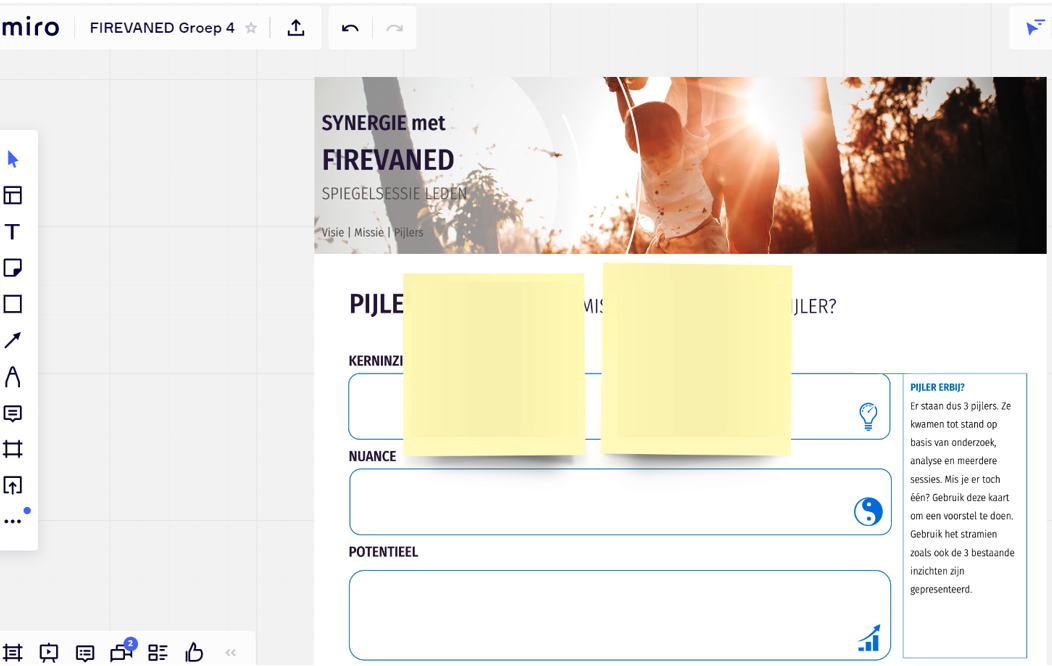Undo the last action
Screen dimensions: 1052x666
coord(350,28)
